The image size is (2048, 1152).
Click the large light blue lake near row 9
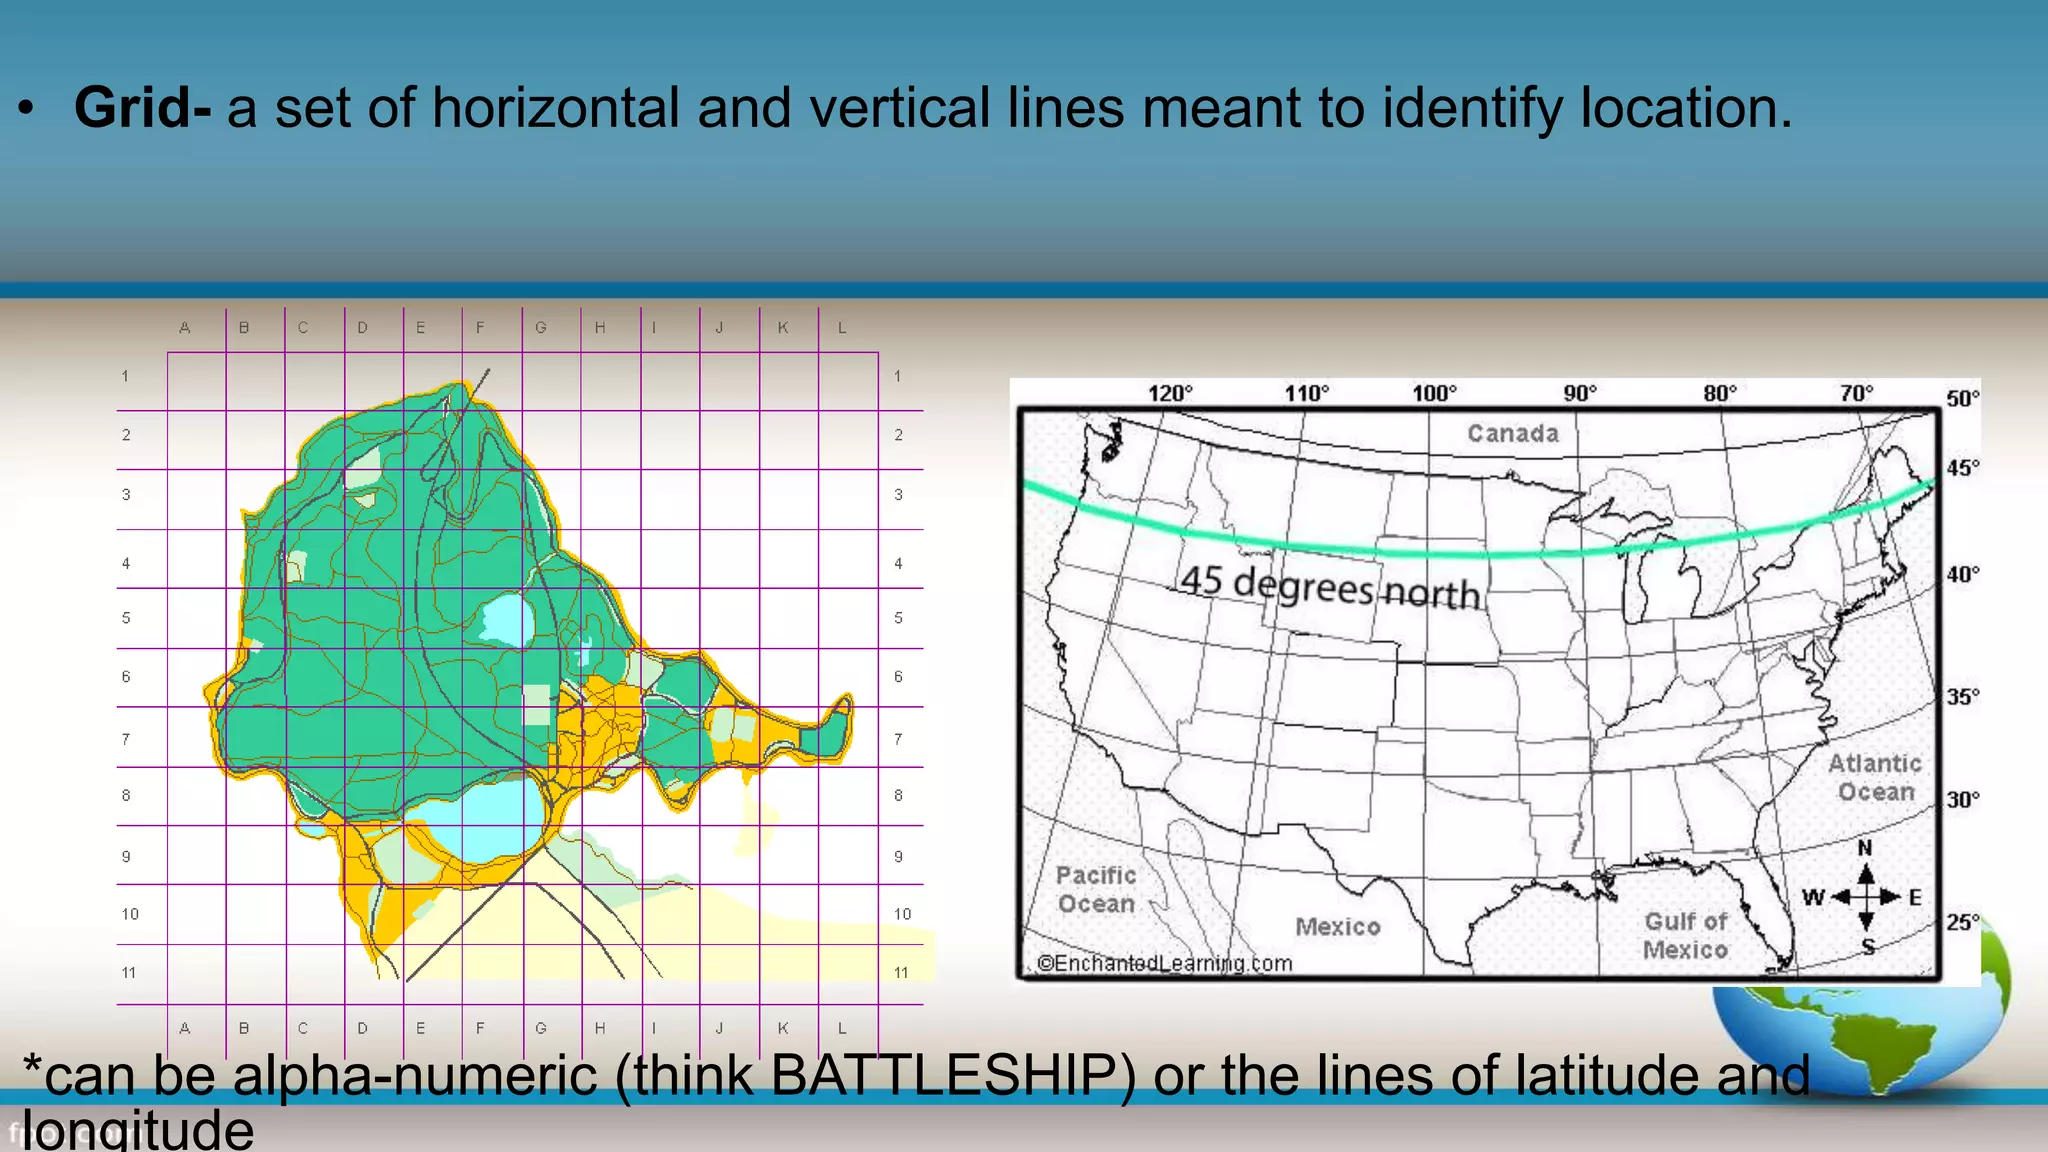click(x=487, y=820)
